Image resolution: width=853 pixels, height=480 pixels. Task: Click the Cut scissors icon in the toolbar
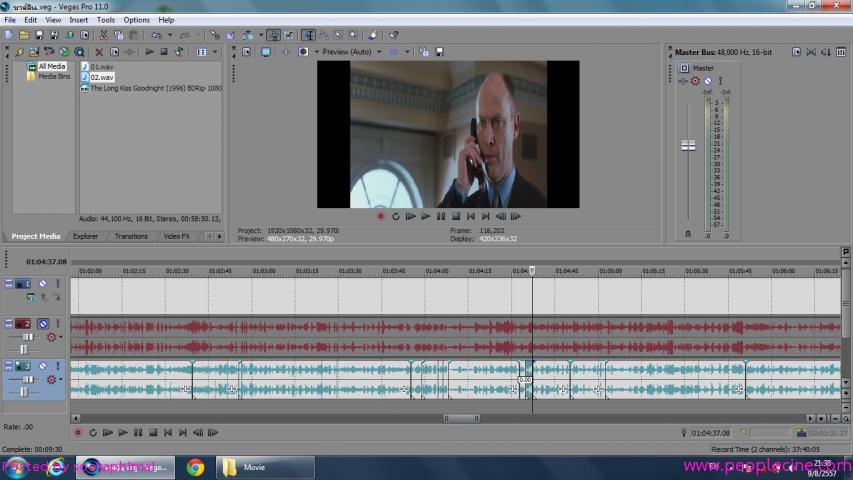tap(103, 35)
